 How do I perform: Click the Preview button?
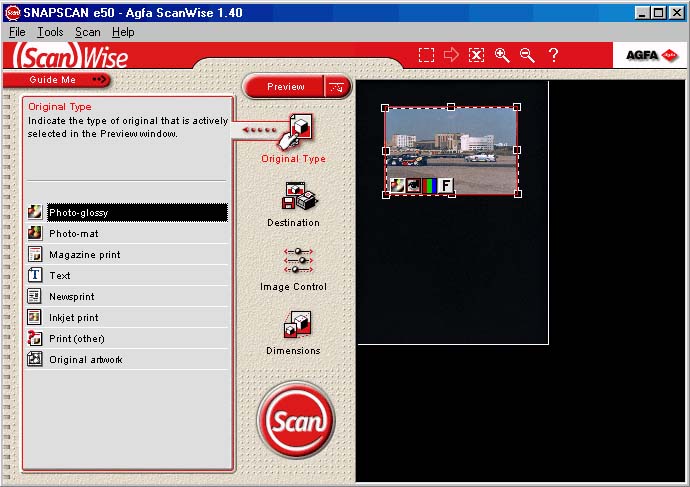coord(285,87)
